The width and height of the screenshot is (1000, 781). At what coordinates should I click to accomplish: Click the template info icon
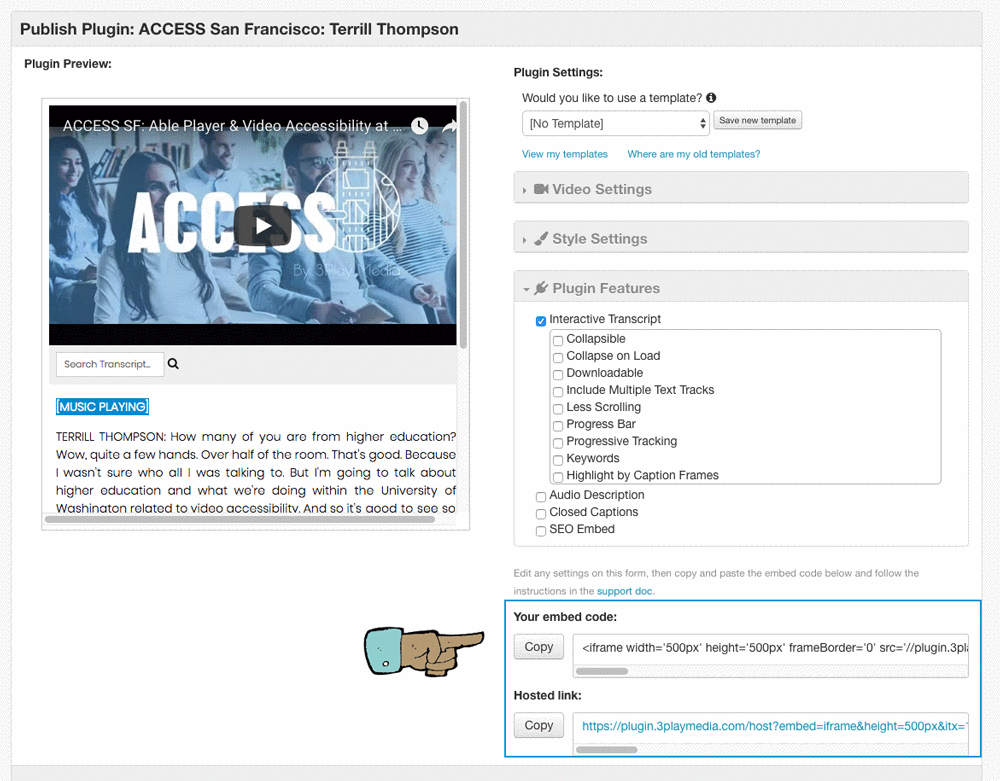click(x=711, y=98)
